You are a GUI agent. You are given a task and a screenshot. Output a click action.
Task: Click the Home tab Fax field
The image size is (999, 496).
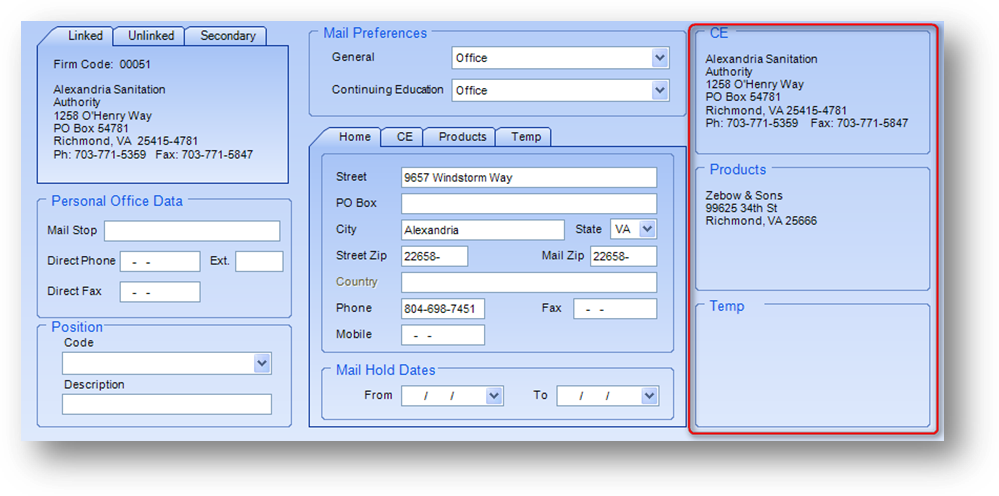tap(615, 309)
